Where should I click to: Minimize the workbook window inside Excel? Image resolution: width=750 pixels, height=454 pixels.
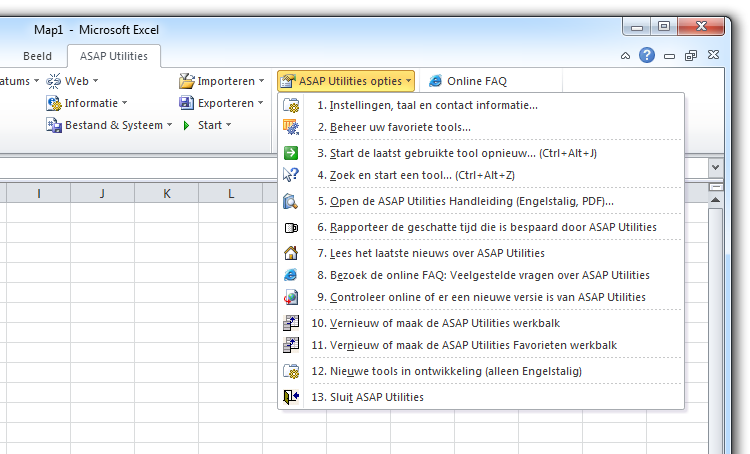tap(669, 56)
